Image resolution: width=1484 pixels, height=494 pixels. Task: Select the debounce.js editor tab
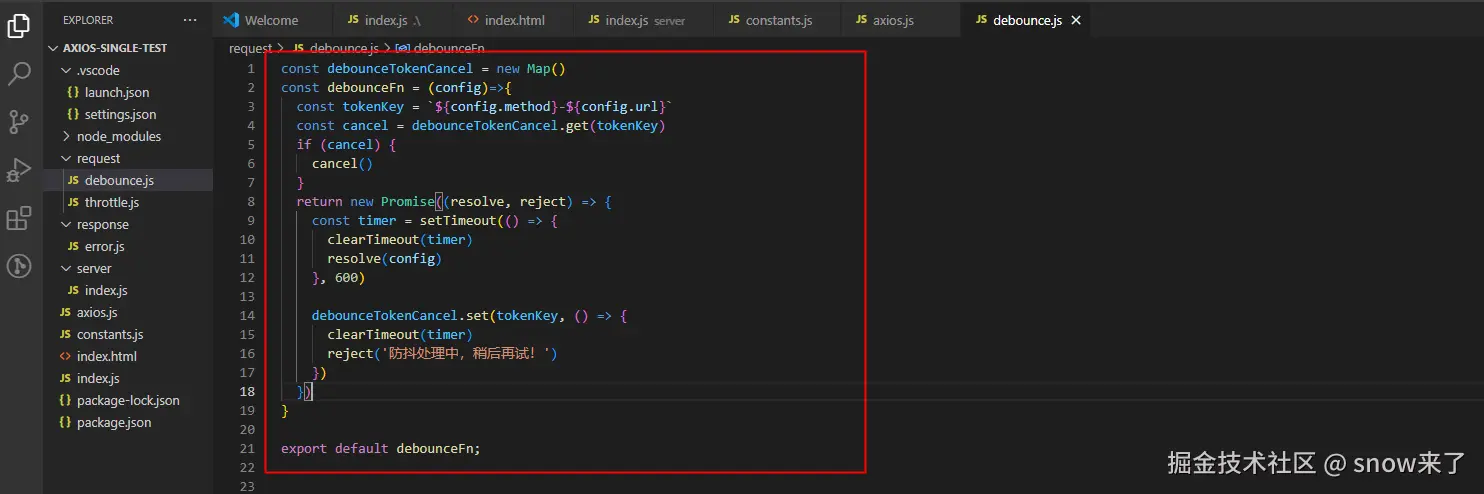click(1025, 20)
